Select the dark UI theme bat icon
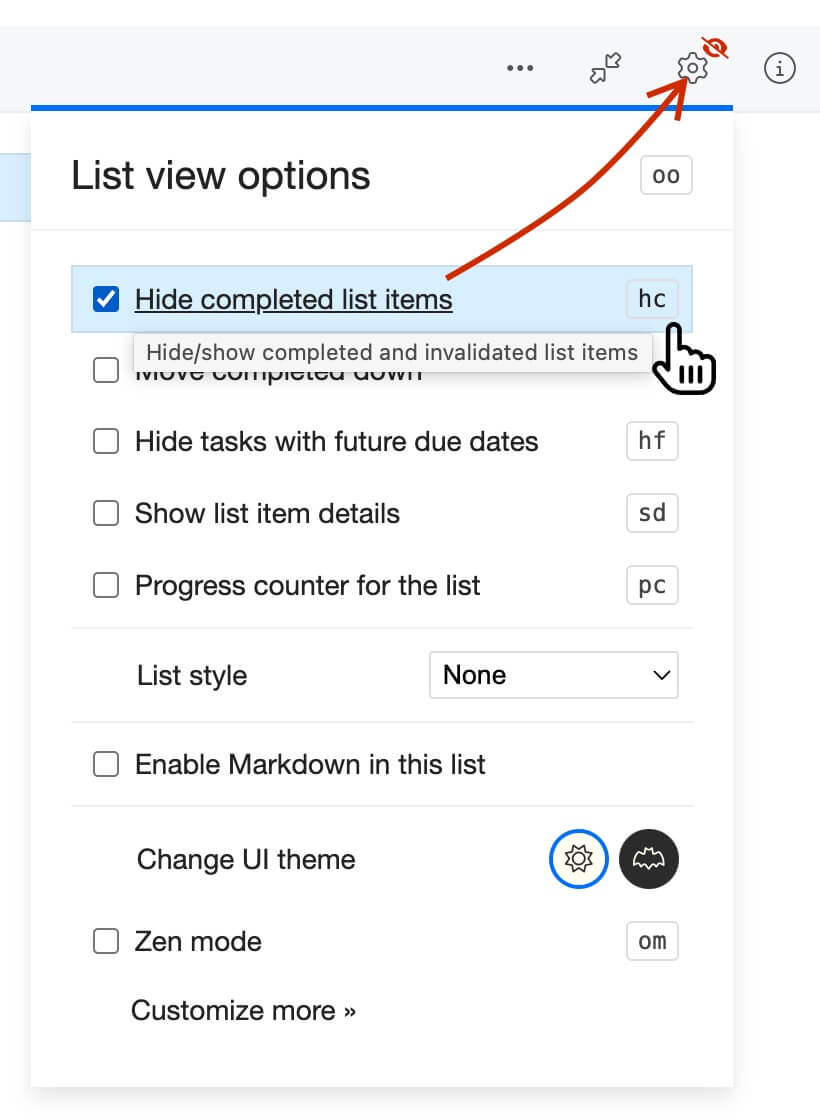This screenshot has height=1120, width=820. 649,859
